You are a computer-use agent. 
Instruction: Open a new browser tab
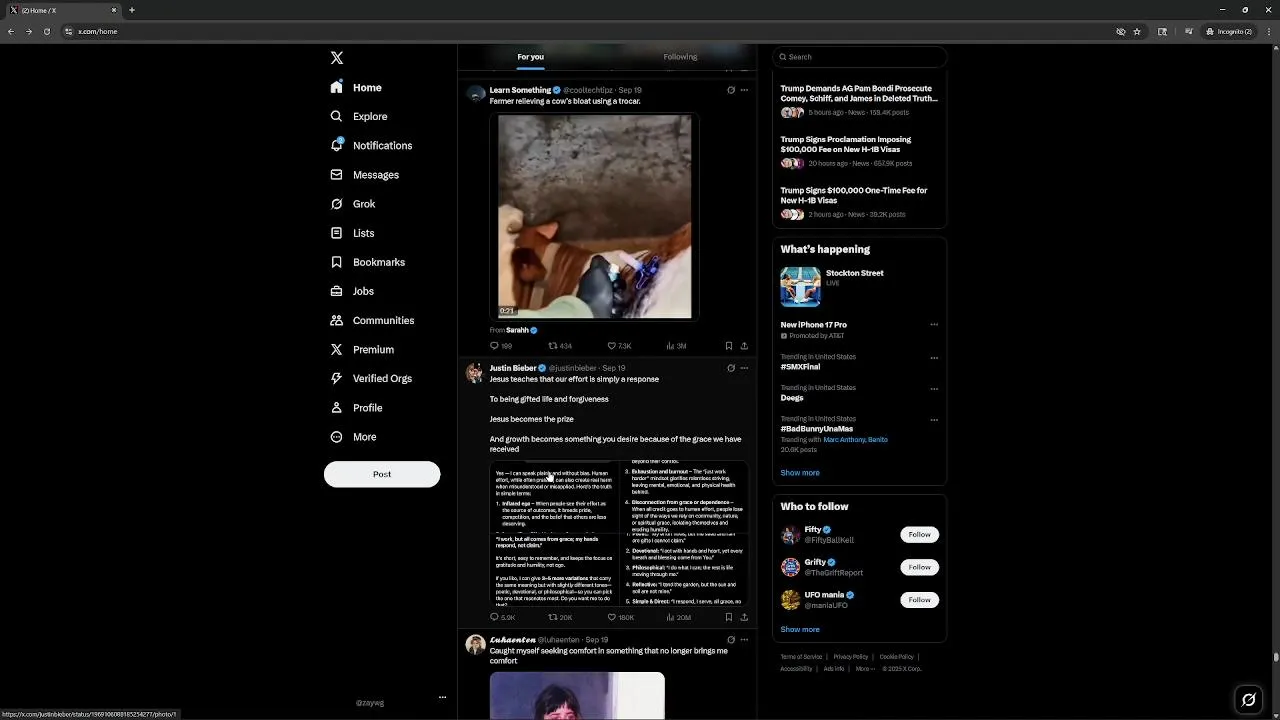point(131,10)
